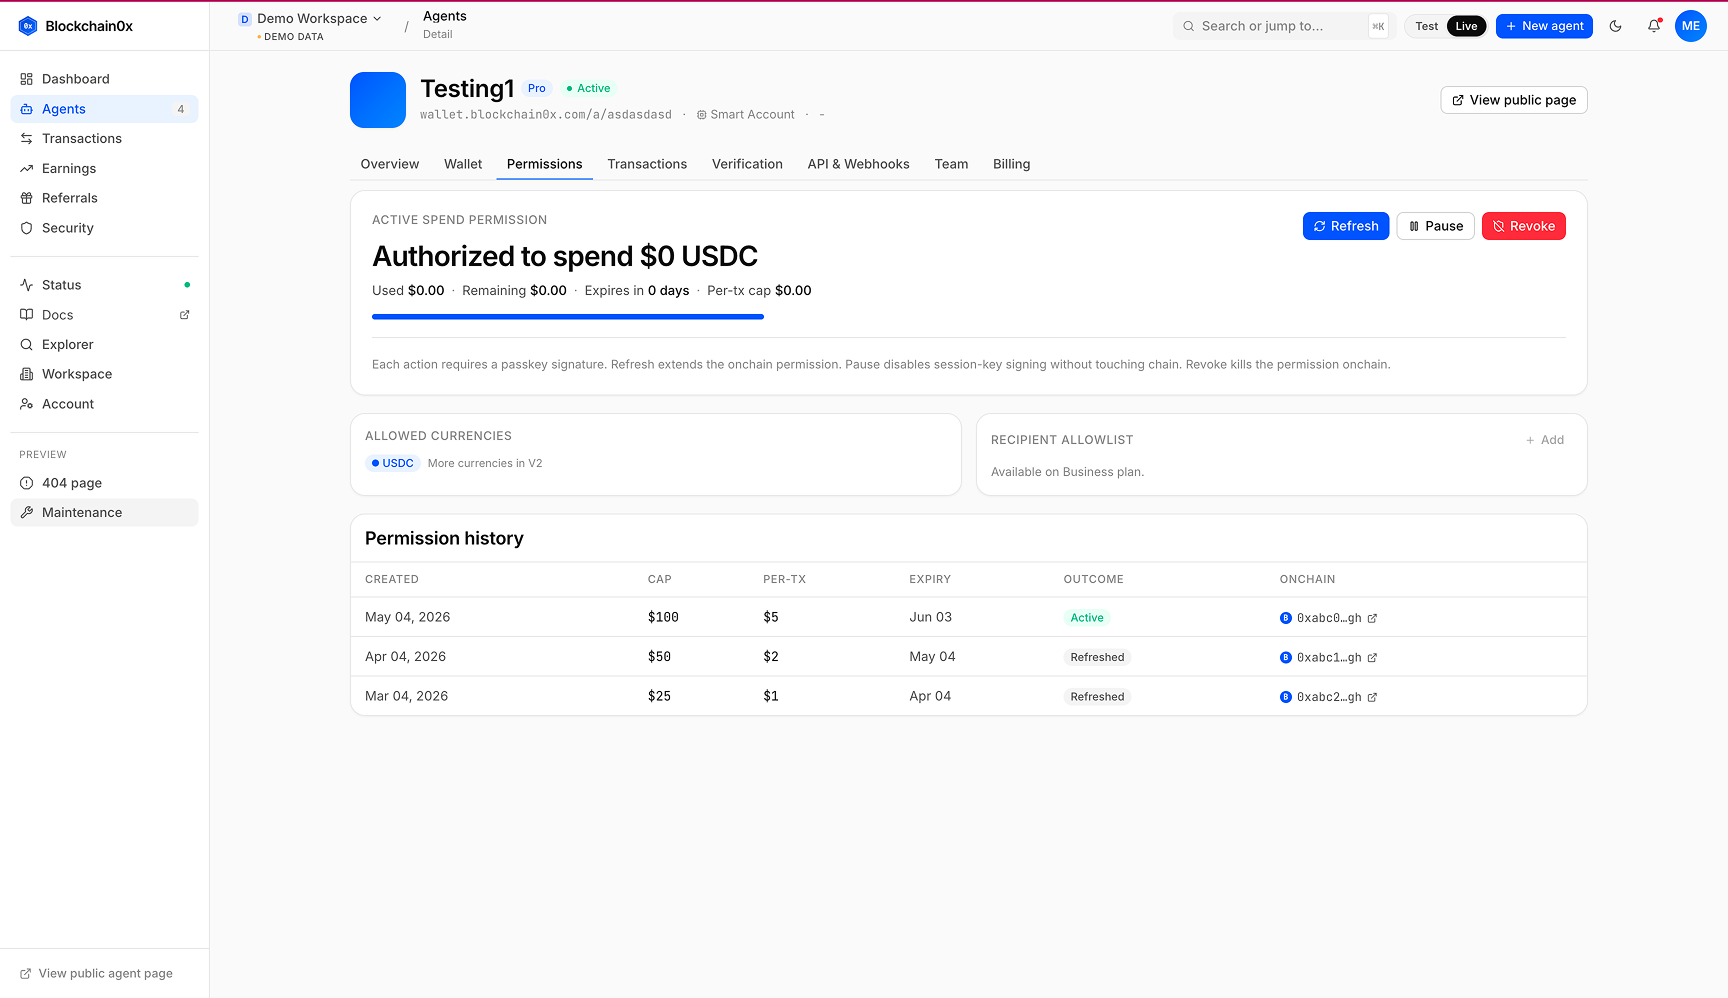
Task: Switch to the Billing tab
Action: point(1011,164)
